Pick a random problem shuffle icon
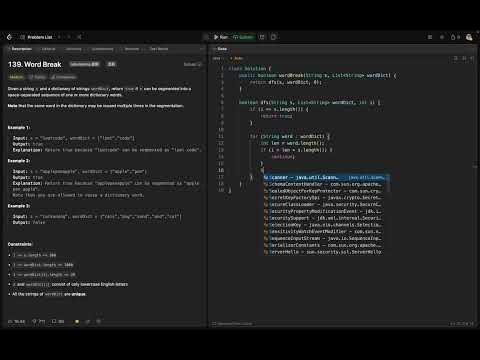The image size is (480, 360). coord(79,37)
